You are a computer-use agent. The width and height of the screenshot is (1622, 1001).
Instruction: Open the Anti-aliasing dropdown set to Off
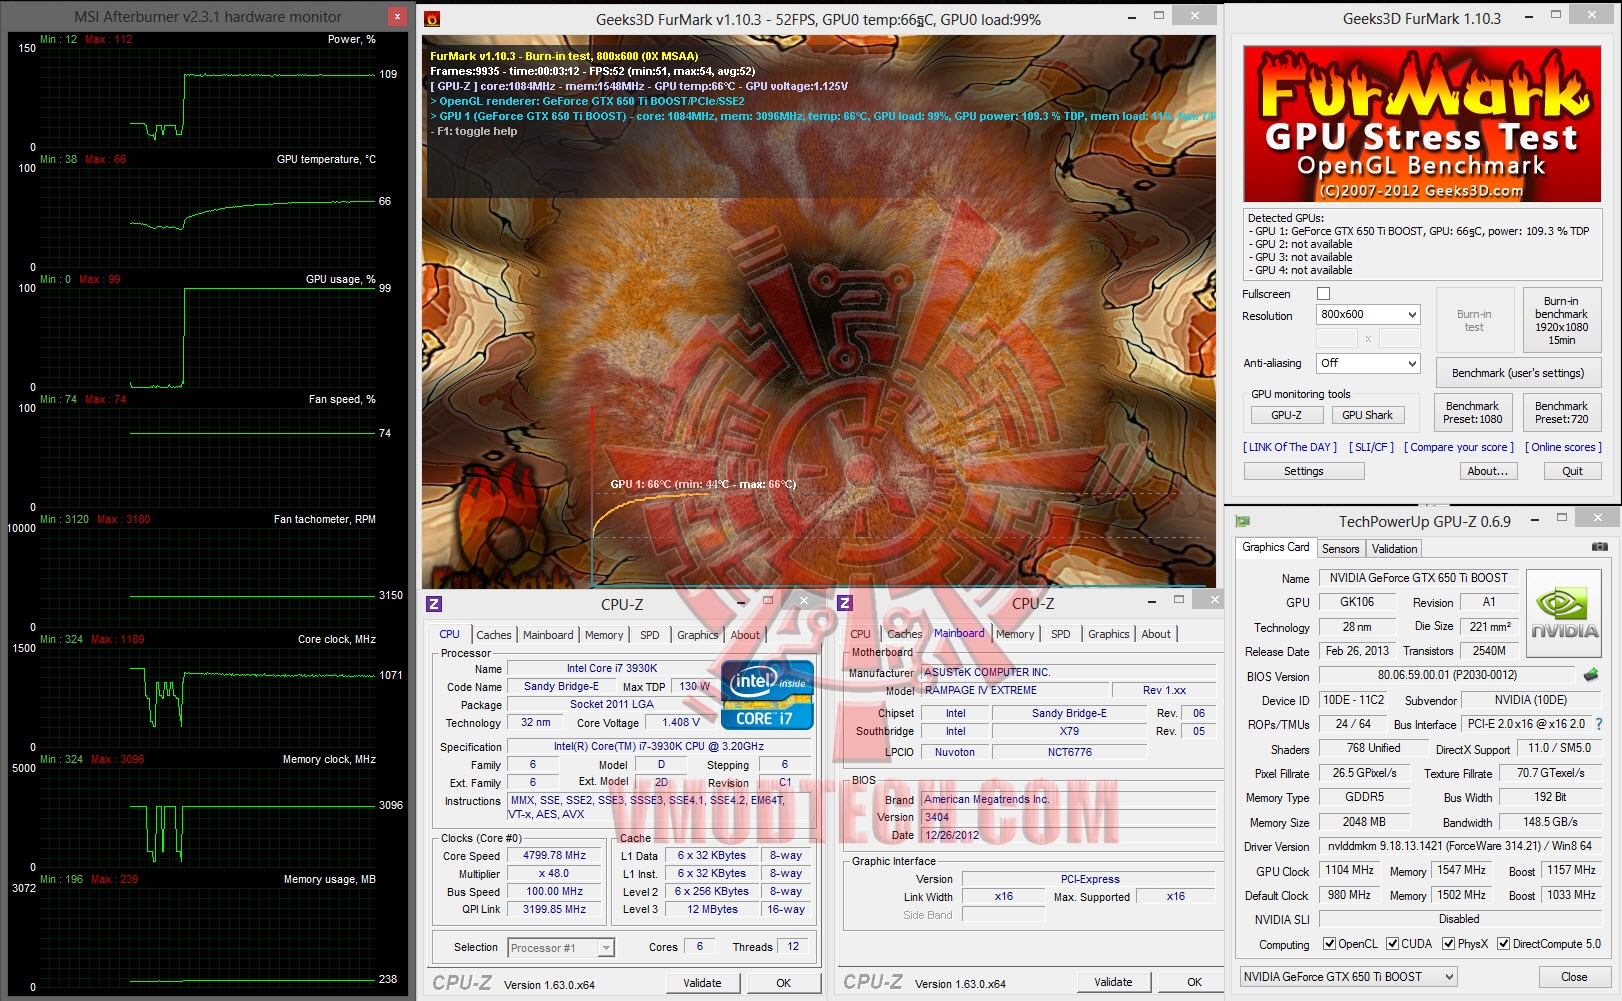coord(1367,364)
